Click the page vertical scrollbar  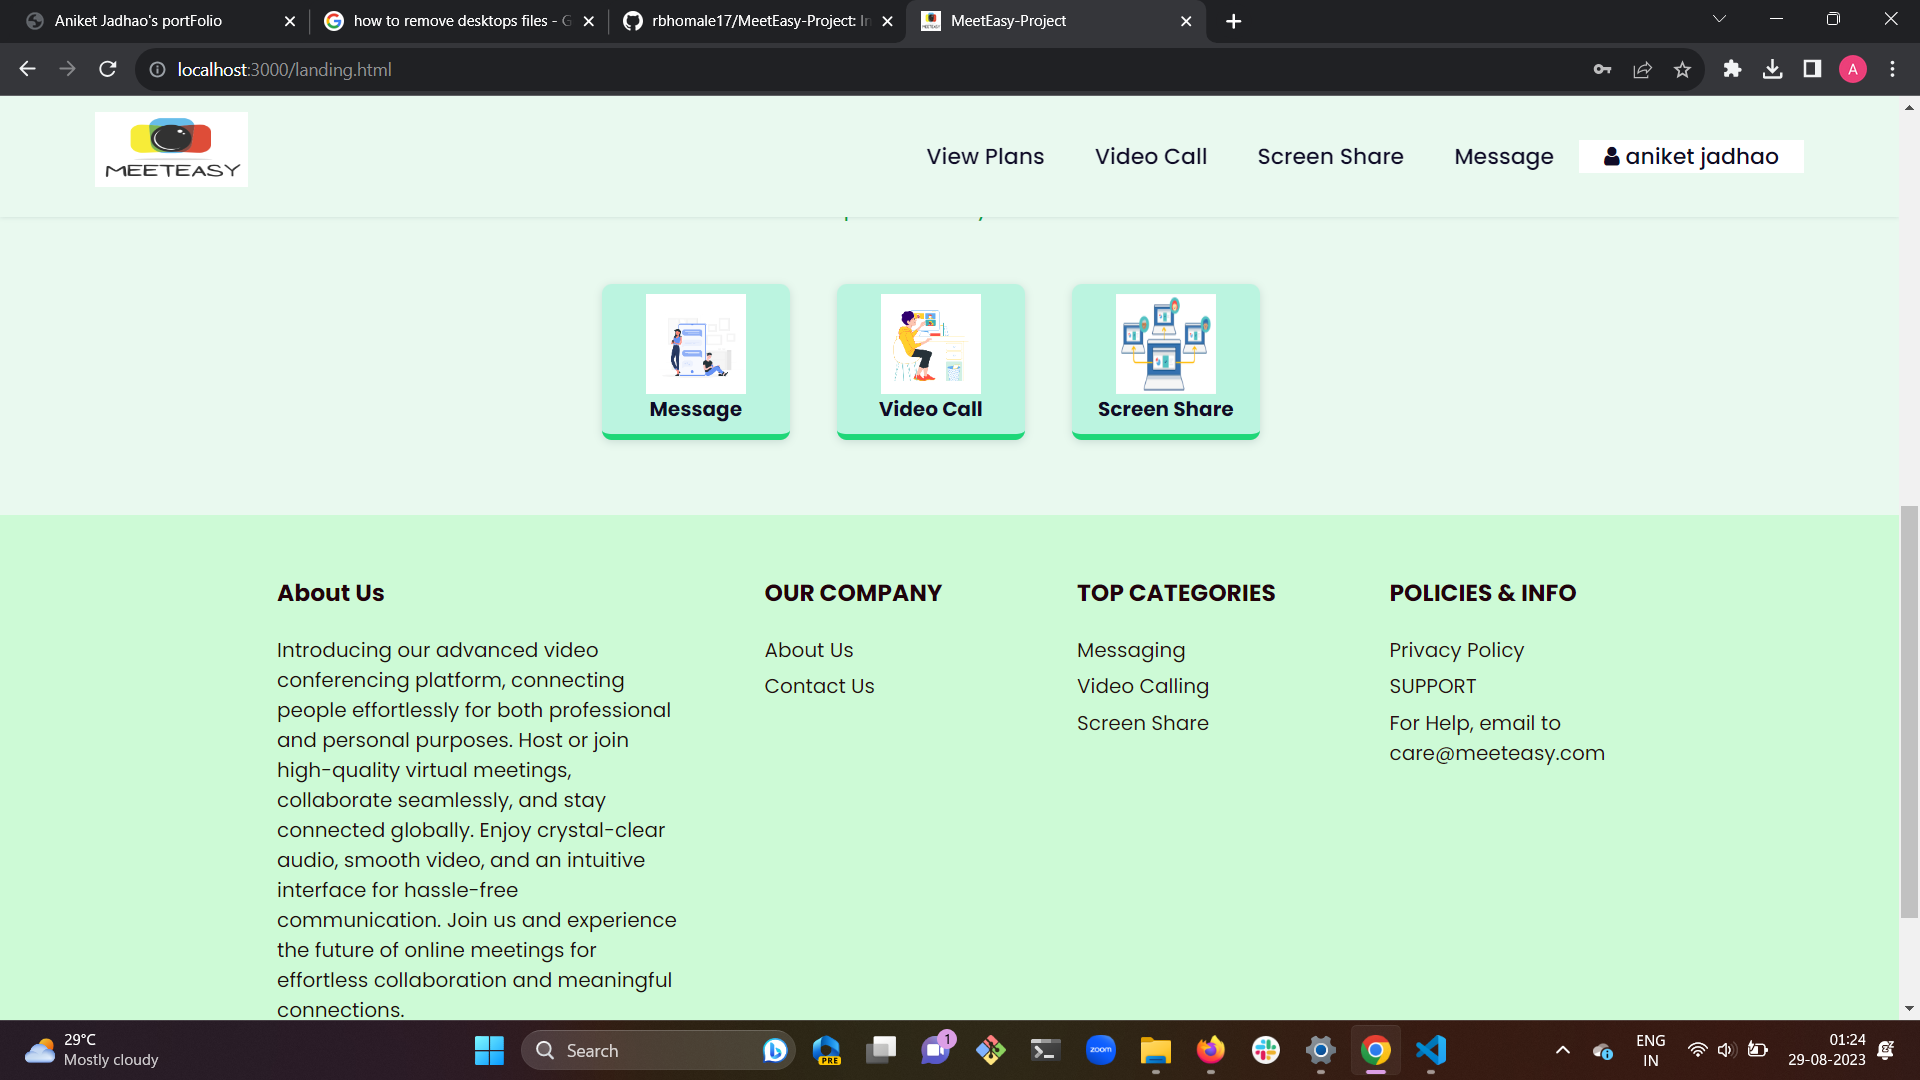[x=1909, y=710]
